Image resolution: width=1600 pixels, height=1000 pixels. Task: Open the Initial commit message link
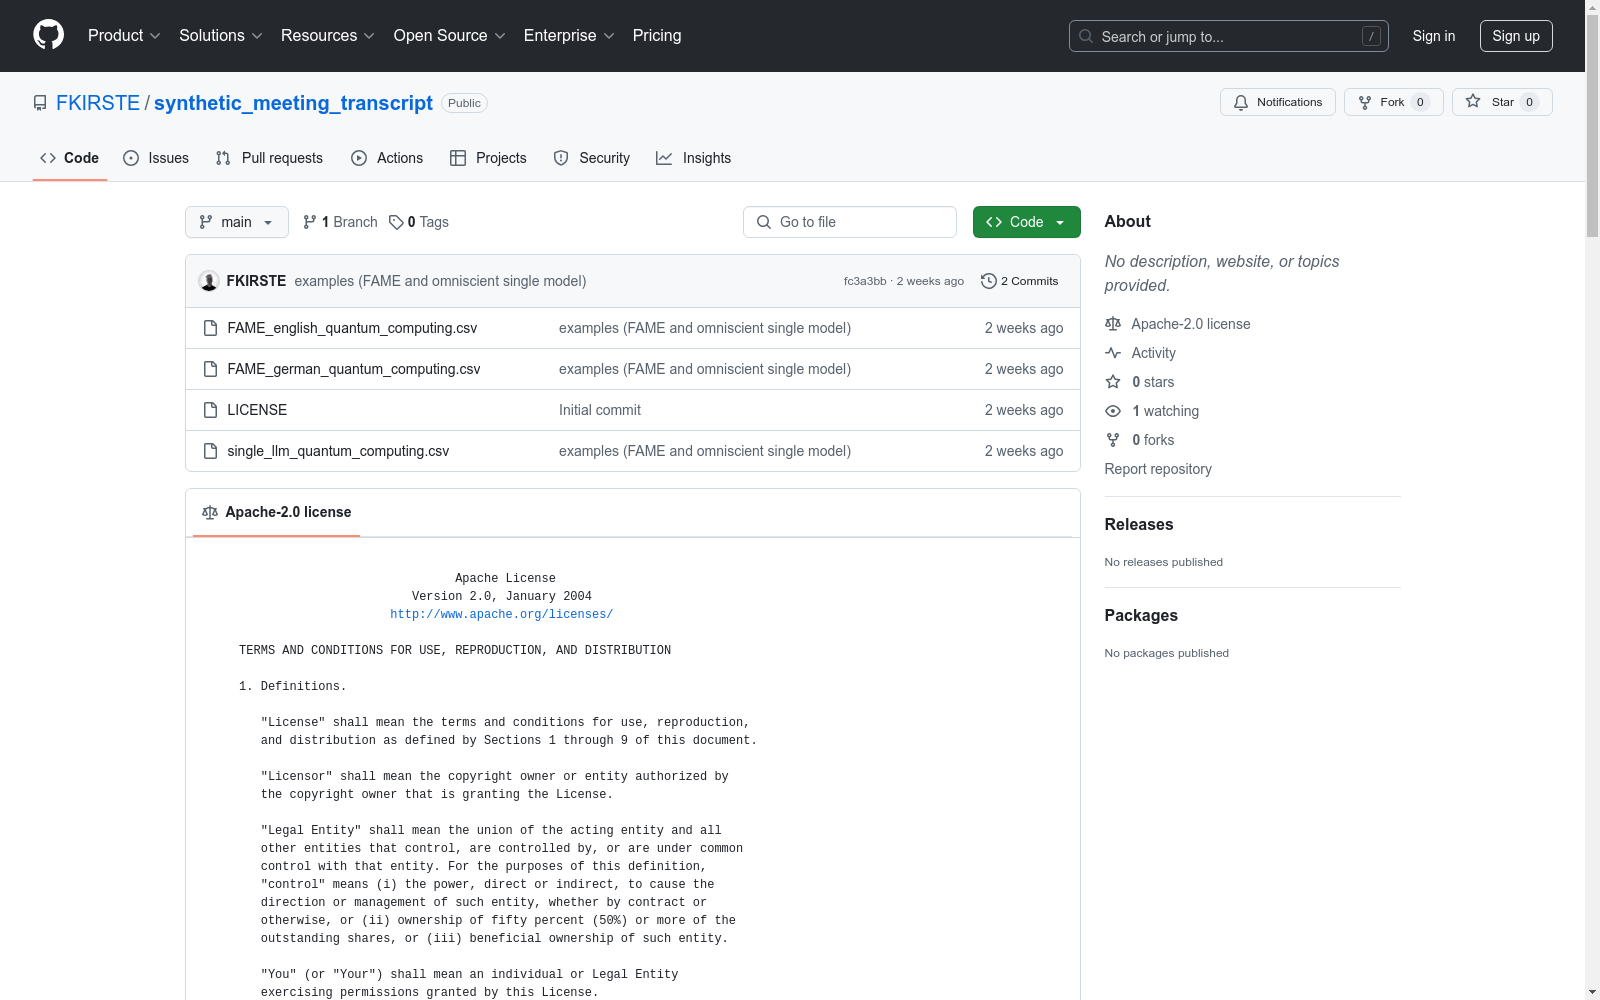pyautogui.click(x=600, y=410)
